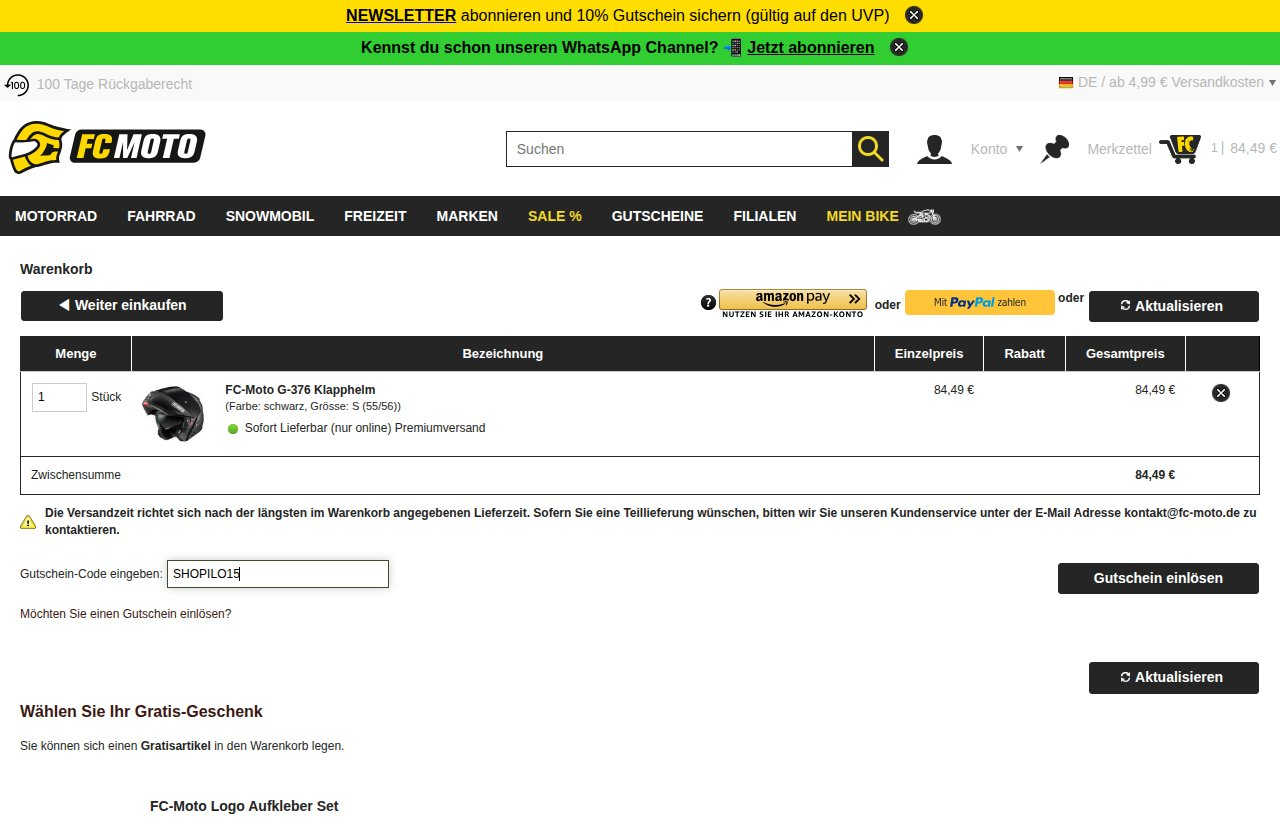Click the 100 Tage Rückgaberecht icon
The width and height of the screenshot is (1280, 832).
tap(18, 84)
